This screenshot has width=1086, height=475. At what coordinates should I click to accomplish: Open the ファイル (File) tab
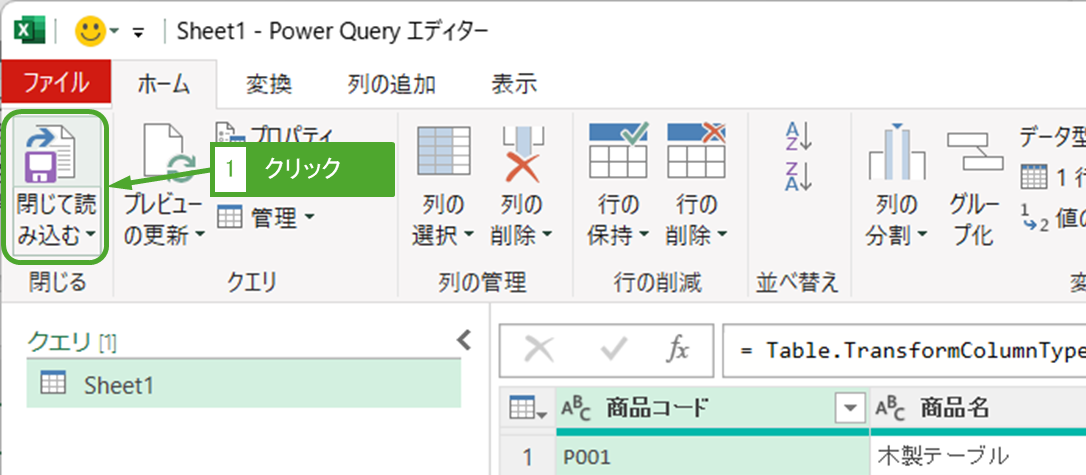click(x=56, y=83)
